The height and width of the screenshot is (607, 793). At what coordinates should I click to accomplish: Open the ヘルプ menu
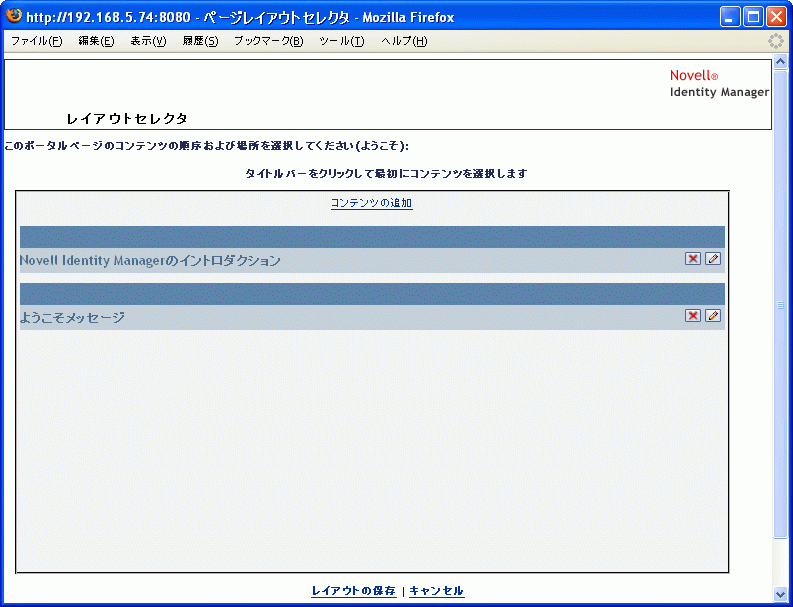[404, 41]
